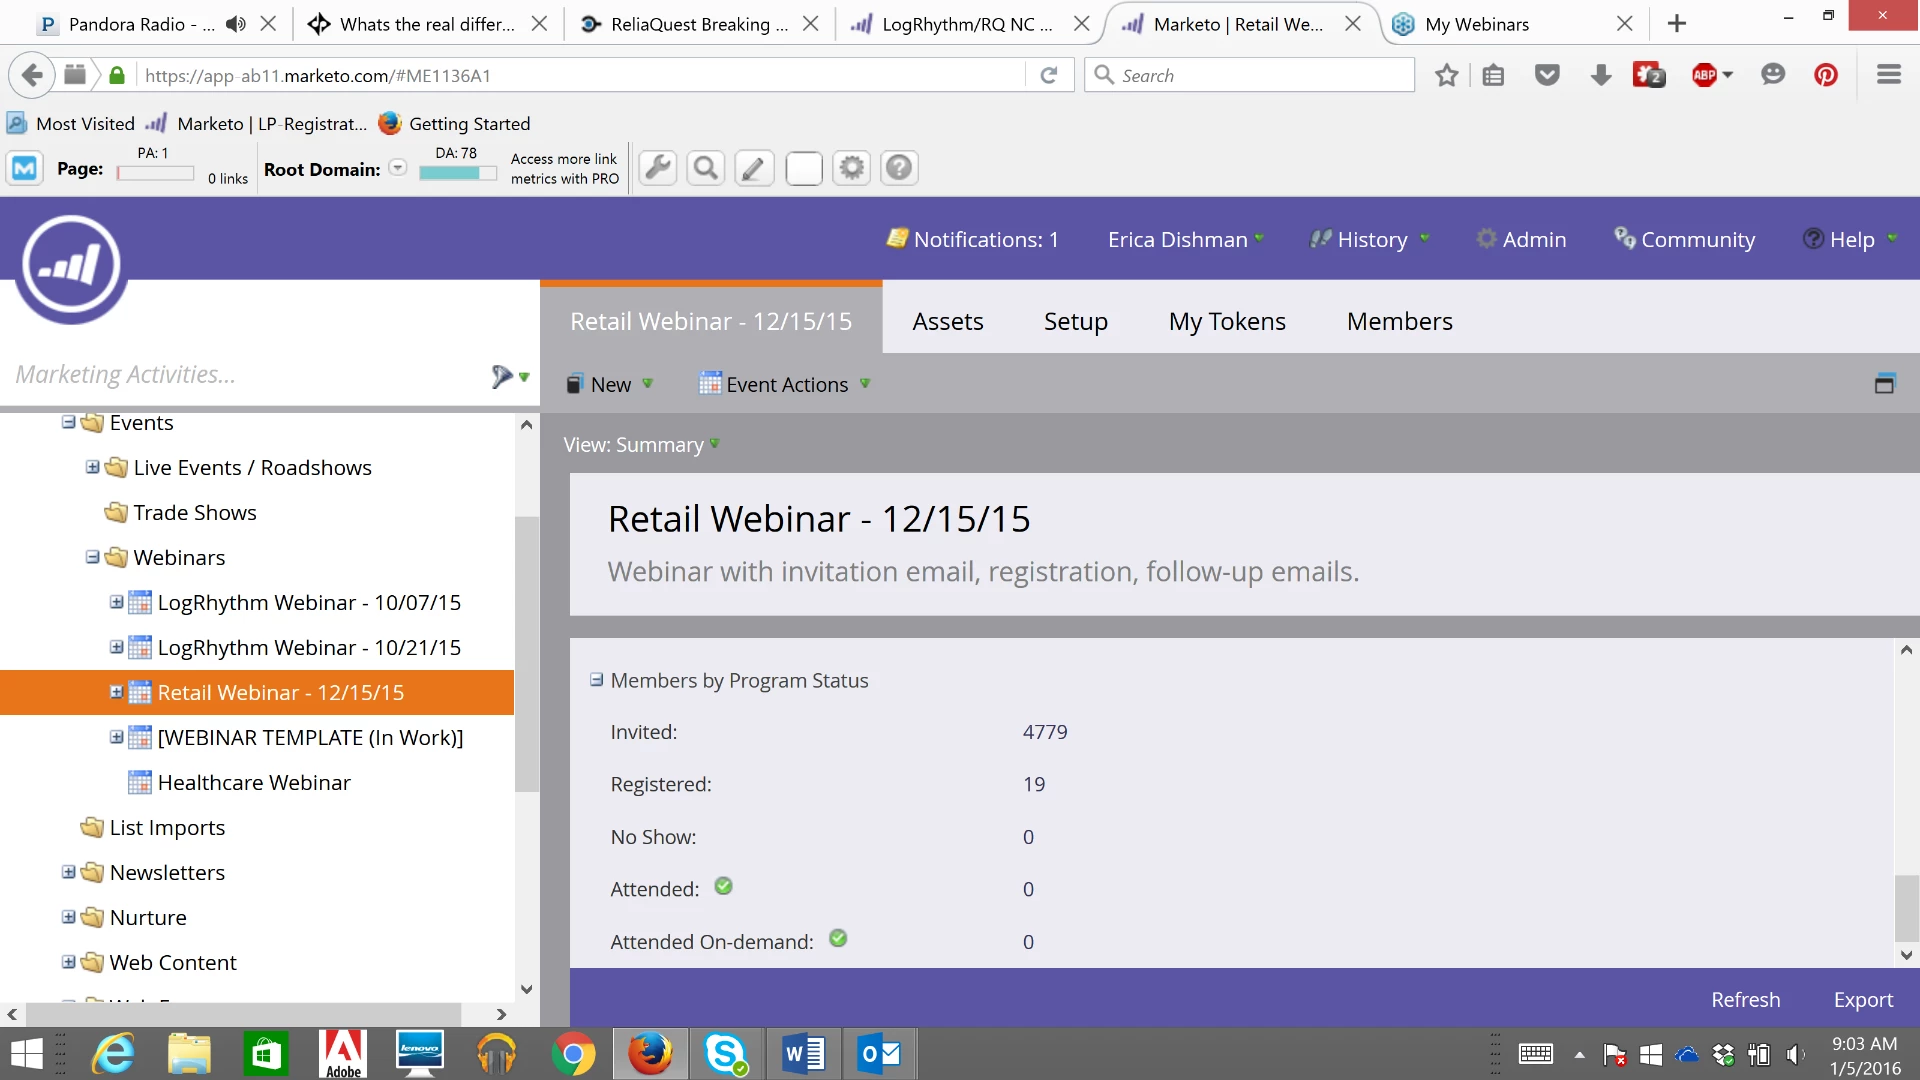The width and height of the screenshot is (1920, 1080).
Task: Collapse the Members by Program Status section
Action: pyautogui.click(x=597, y=680)
